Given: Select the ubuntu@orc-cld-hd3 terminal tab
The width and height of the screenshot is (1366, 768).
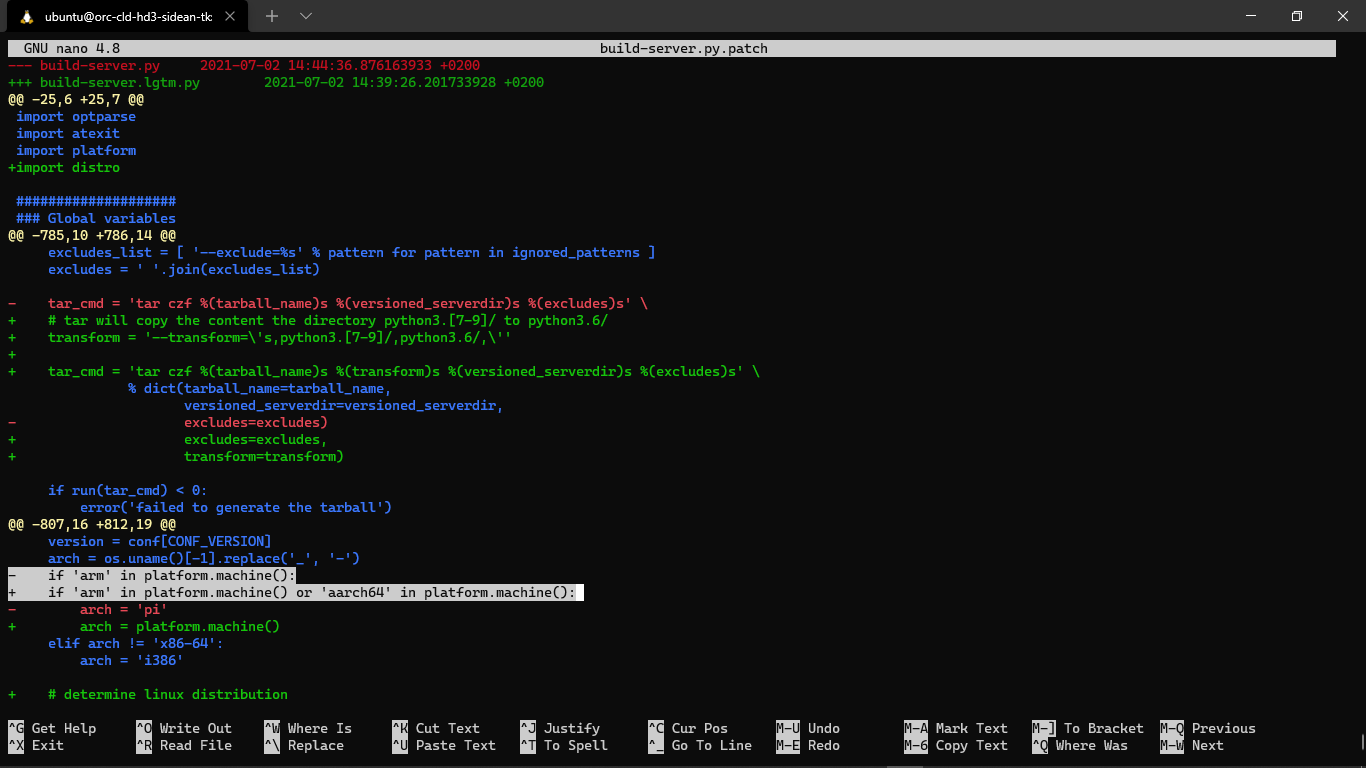Looking at the screenshot, I should pos(128,17).
